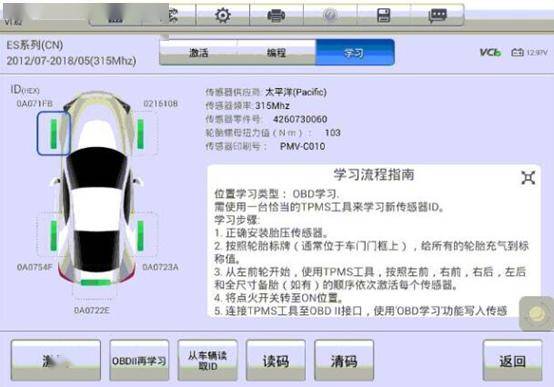The width and height of the screenshot is (554, 387).
Task: Click supplier text 太平洋(Pacific)
Action: click(x=296, y=92)
